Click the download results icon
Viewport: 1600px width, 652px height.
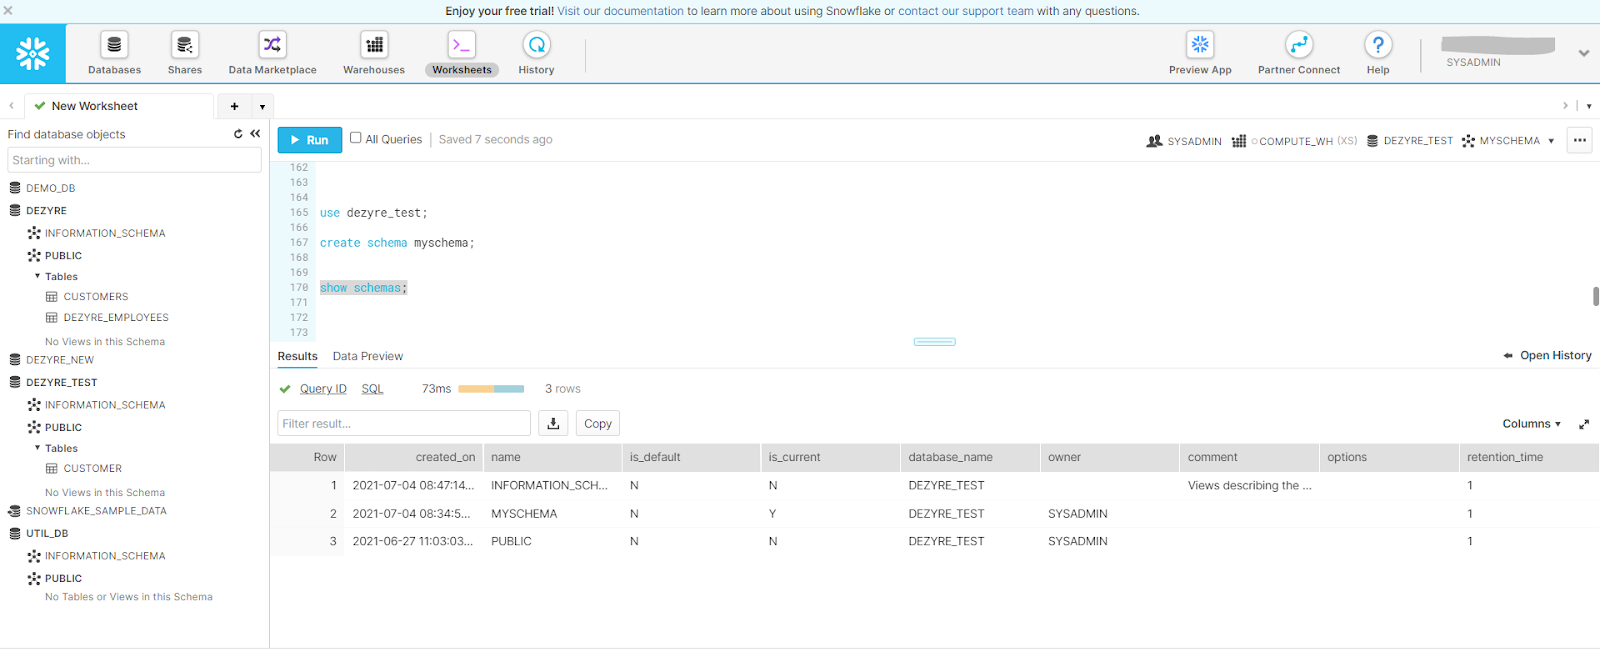553,424
